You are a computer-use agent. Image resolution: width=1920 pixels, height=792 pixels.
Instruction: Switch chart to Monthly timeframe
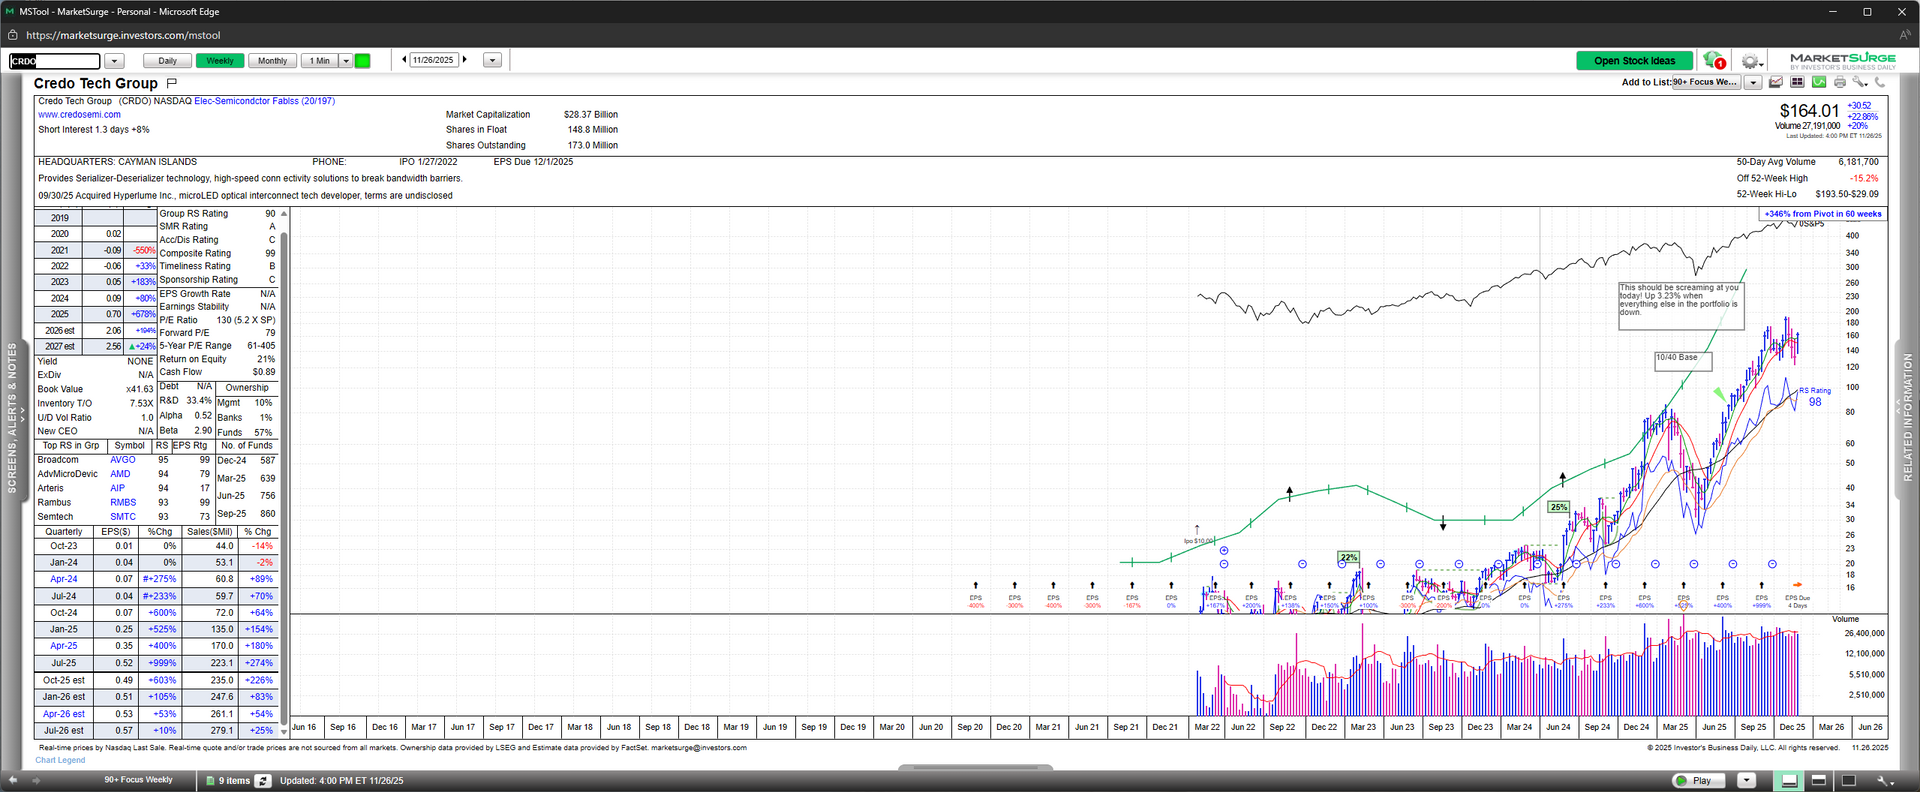click(272, 61)
